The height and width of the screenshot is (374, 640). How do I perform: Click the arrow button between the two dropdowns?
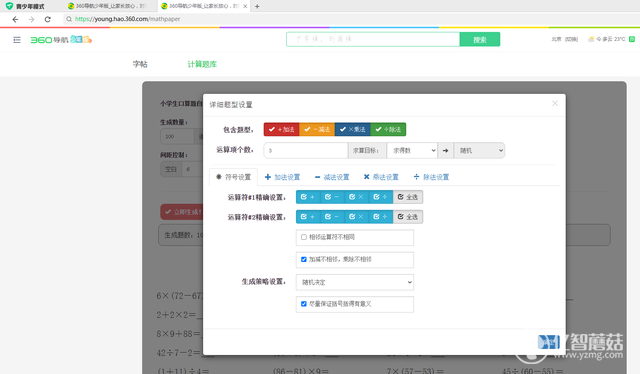click(x=445, y=151)
